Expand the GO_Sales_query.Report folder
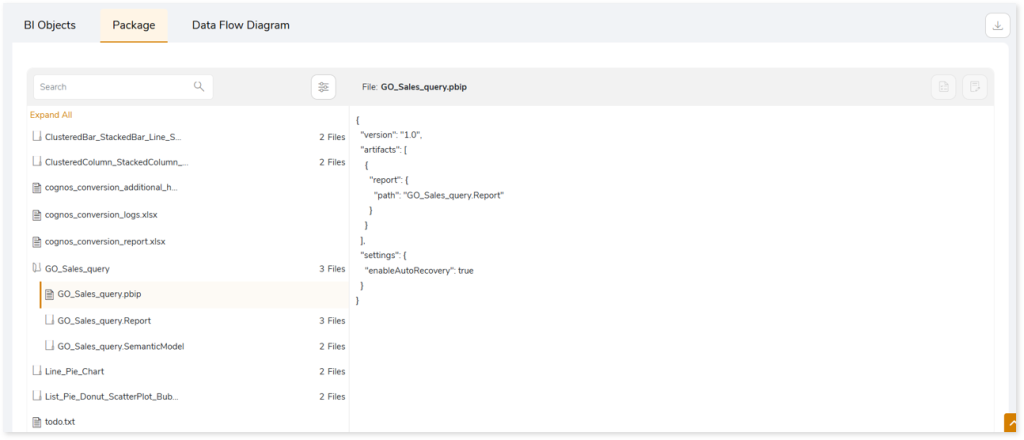 (x=50, y=321)
